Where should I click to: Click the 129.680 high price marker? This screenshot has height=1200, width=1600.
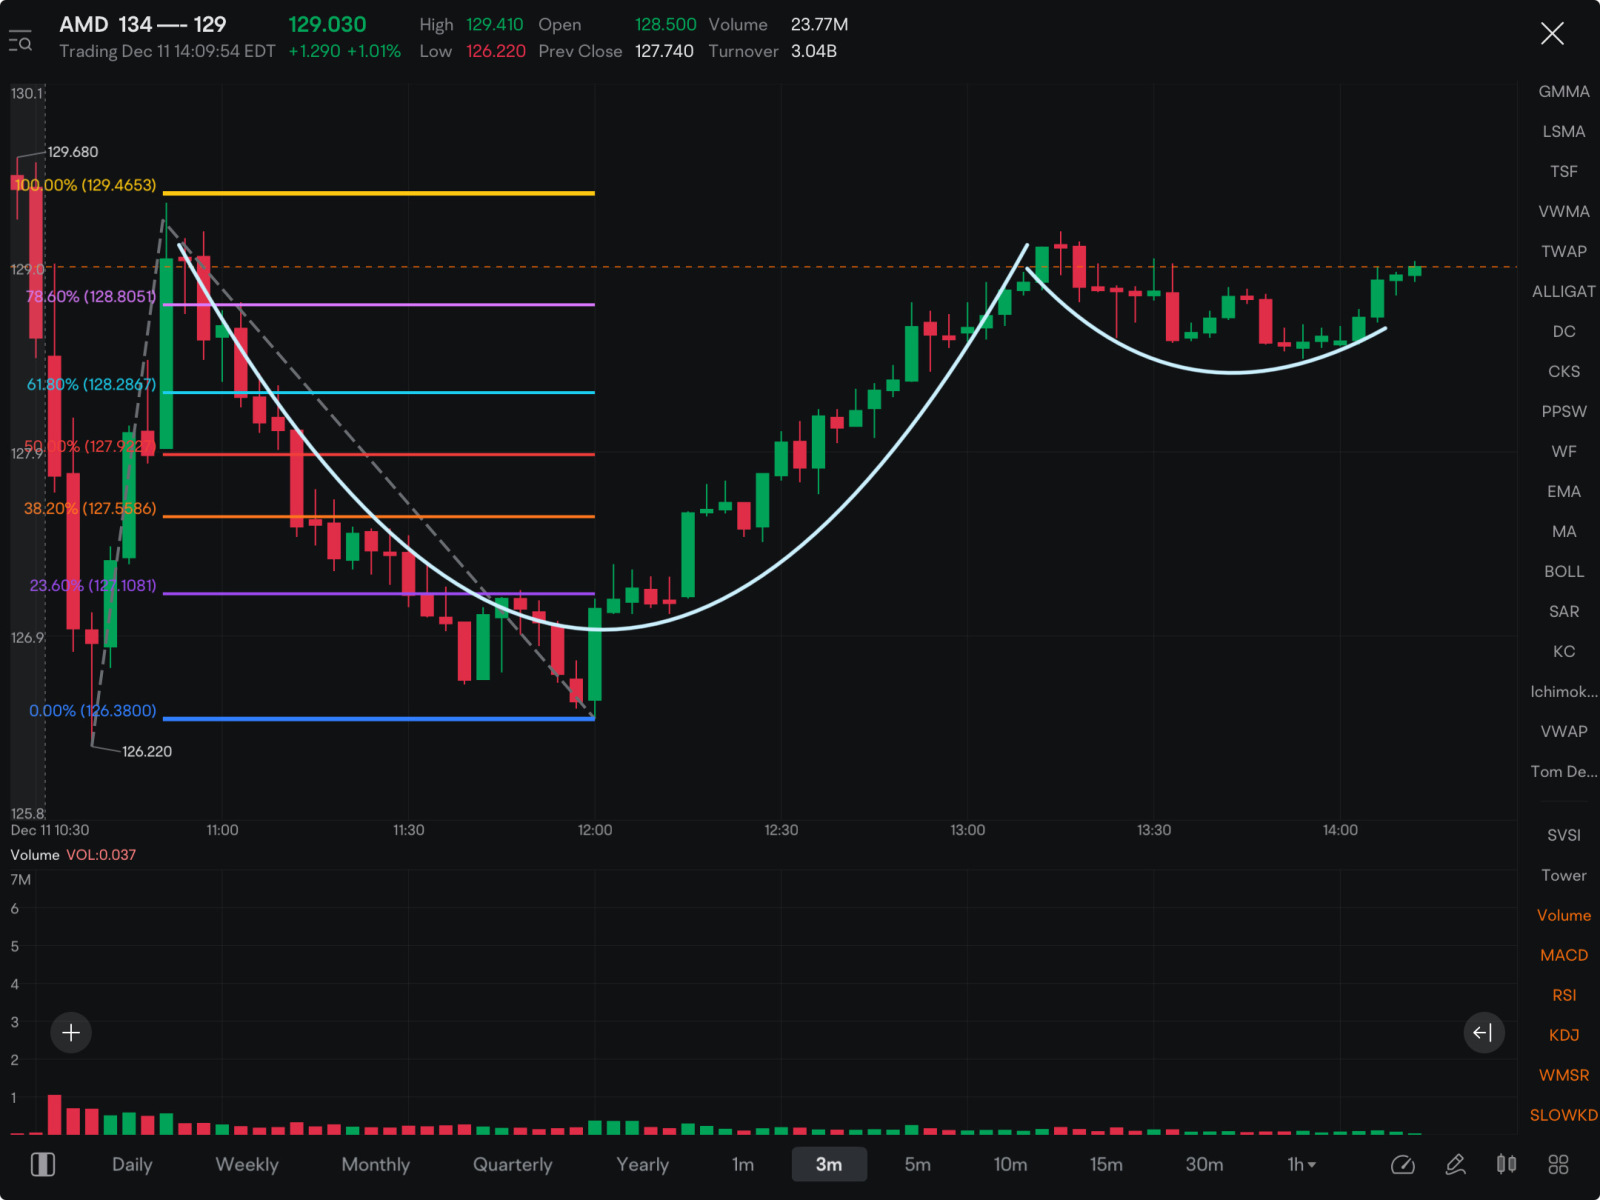tap(73, 152)
